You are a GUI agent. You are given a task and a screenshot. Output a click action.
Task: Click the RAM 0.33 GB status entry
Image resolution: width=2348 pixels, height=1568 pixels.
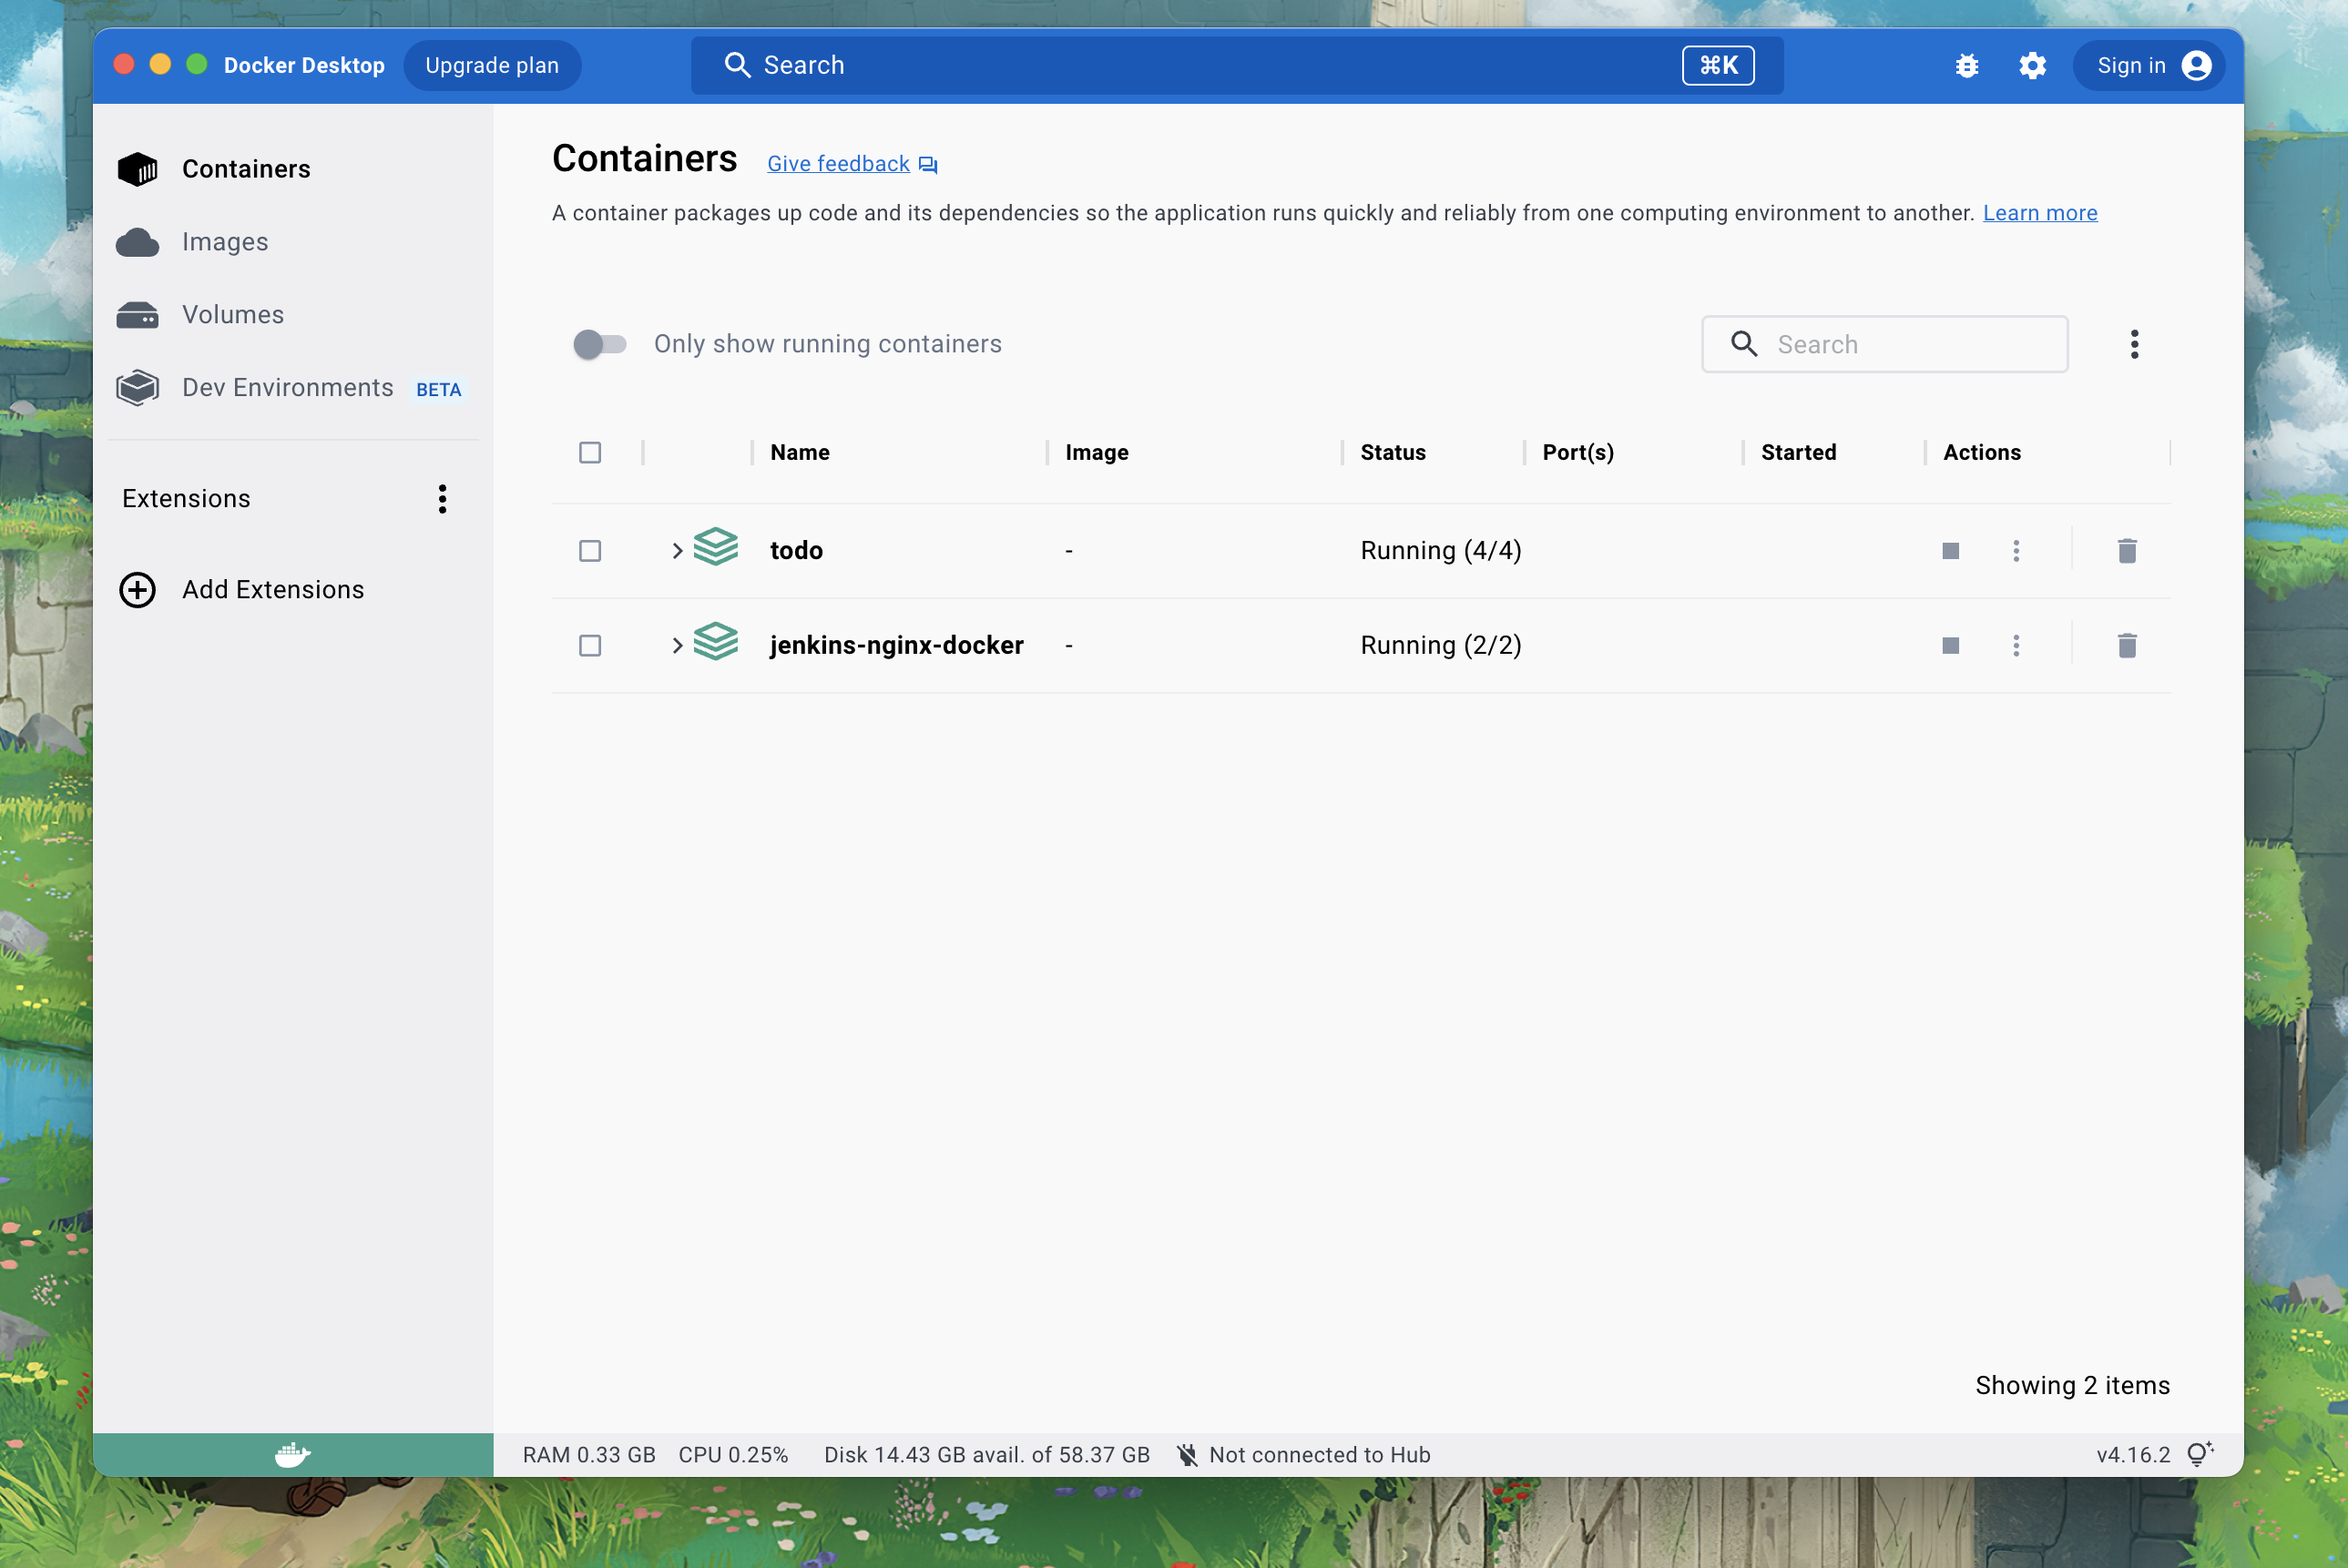(x=589, y=1456)
